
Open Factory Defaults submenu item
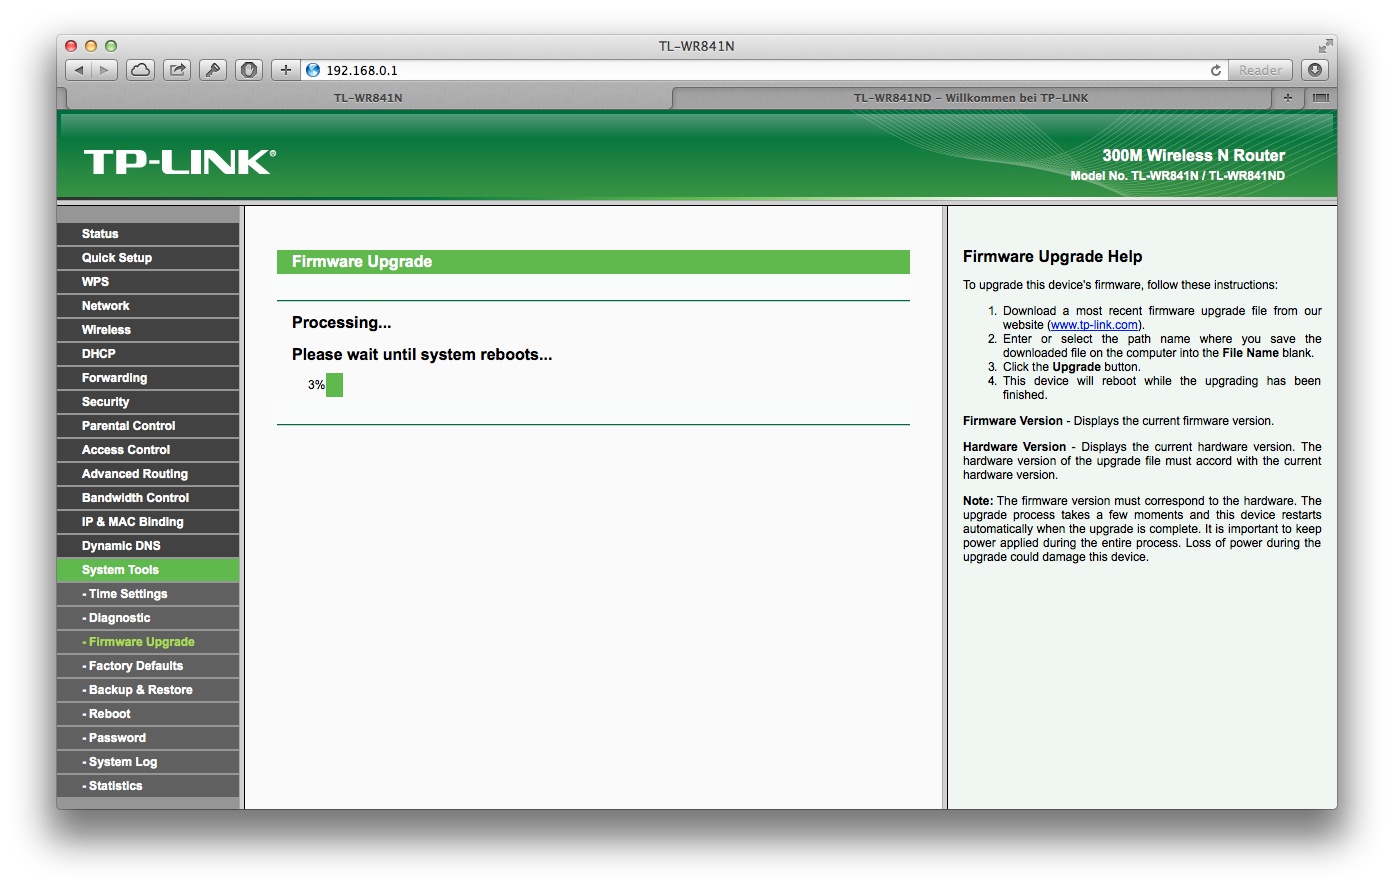coord(148,666)
